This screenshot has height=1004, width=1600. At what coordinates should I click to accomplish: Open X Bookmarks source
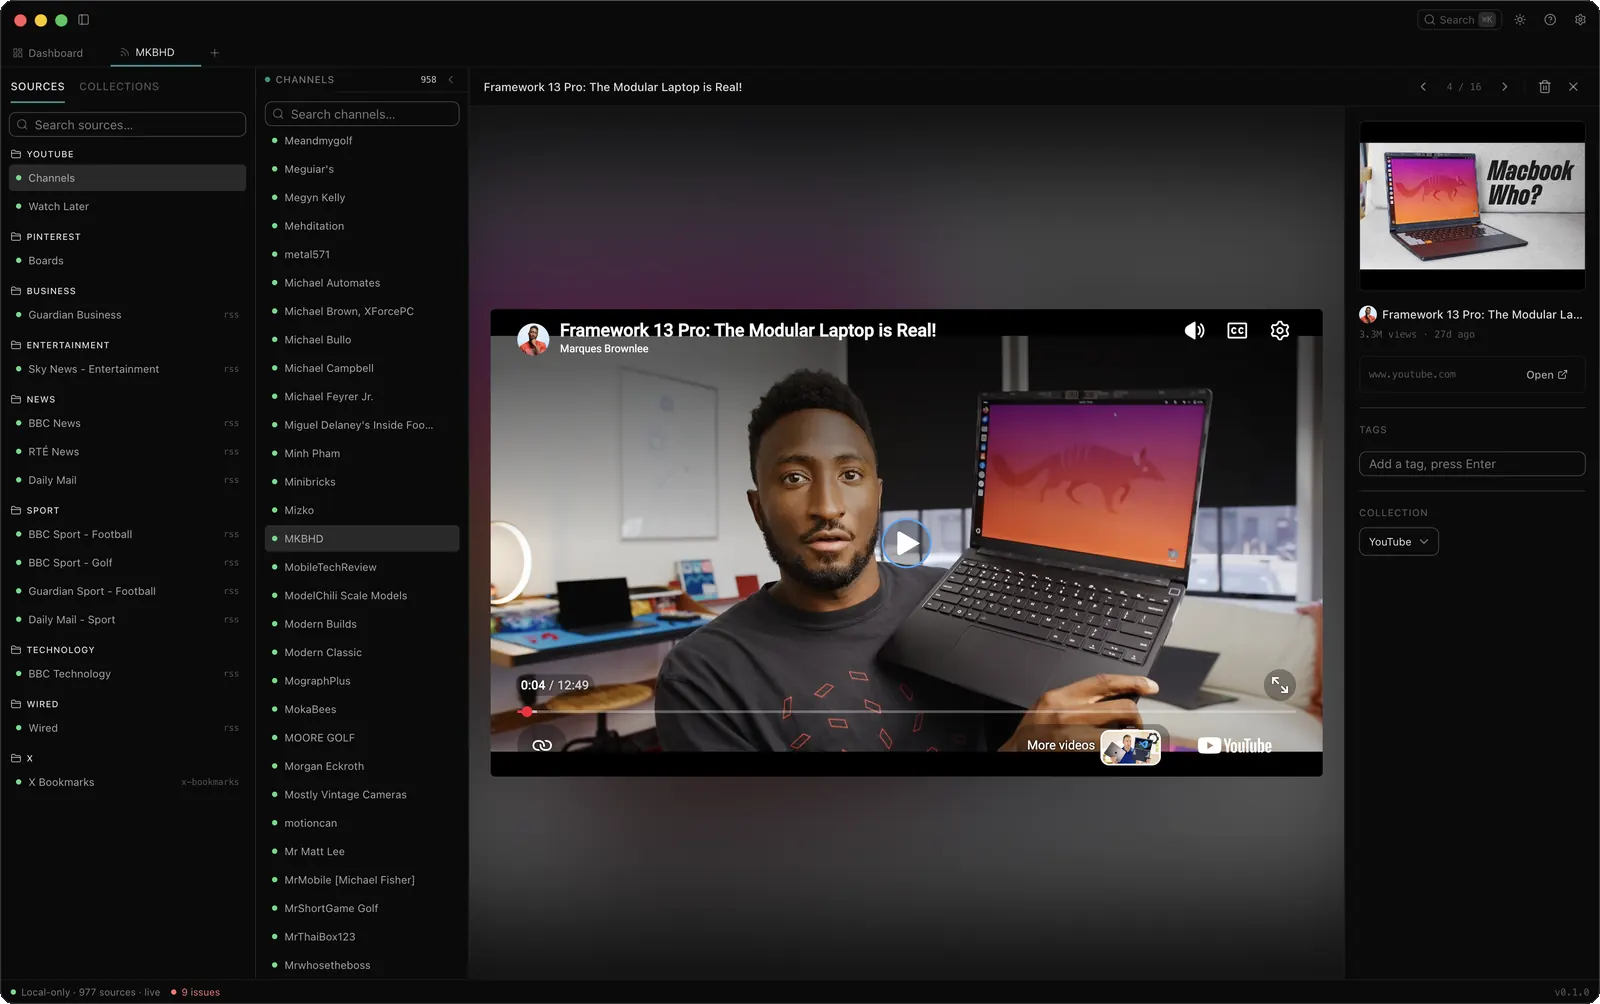click(127, 782)
